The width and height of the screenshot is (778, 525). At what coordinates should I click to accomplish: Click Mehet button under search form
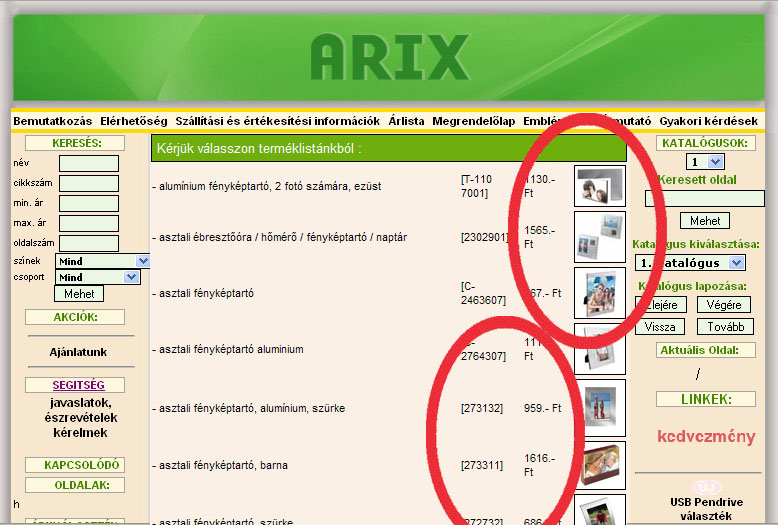tap(79, 293)
